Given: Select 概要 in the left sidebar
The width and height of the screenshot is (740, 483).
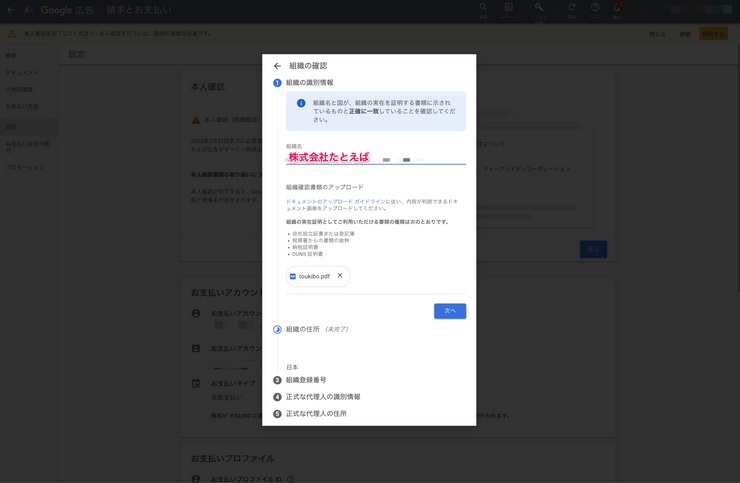Looking at the screenshot, I should (11, 56).
